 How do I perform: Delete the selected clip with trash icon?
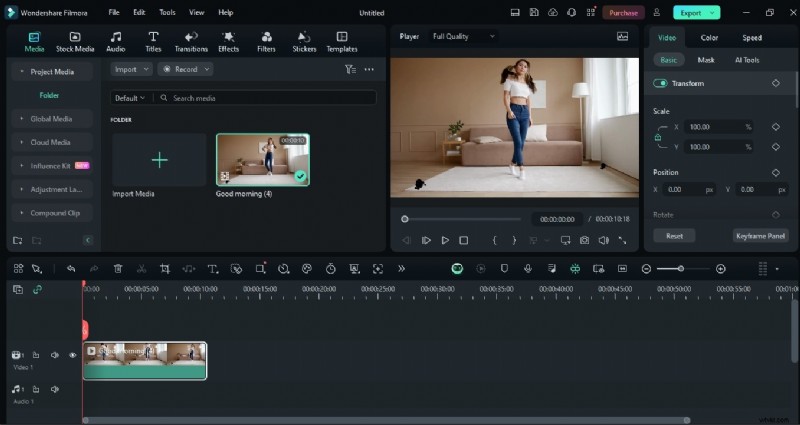point(118,269)
